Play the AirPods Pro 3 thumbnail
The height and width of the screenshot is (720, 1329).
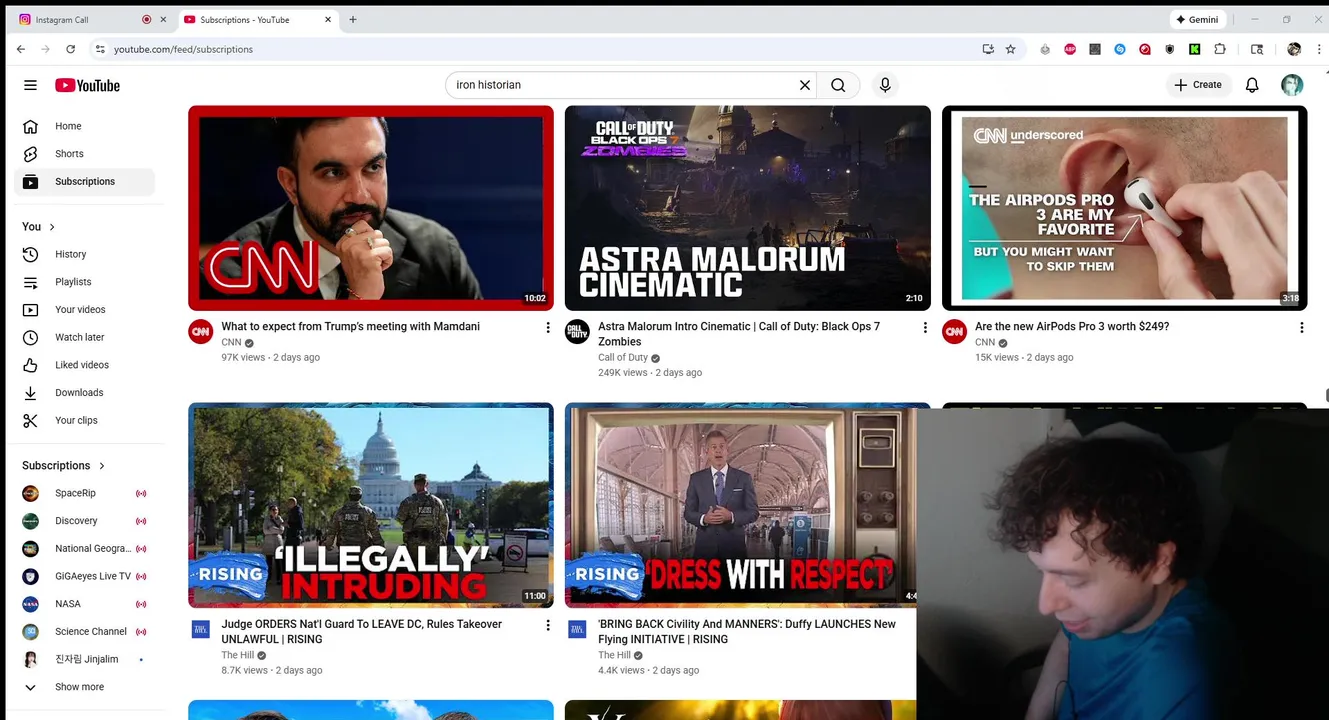pyautogui.click(x=1125, y=208)
